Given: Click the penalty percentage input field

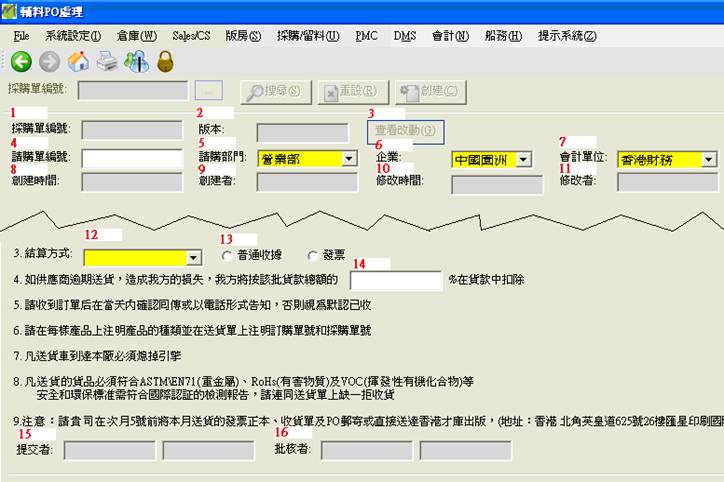Looking at the screenshot, I should point(396,280).
